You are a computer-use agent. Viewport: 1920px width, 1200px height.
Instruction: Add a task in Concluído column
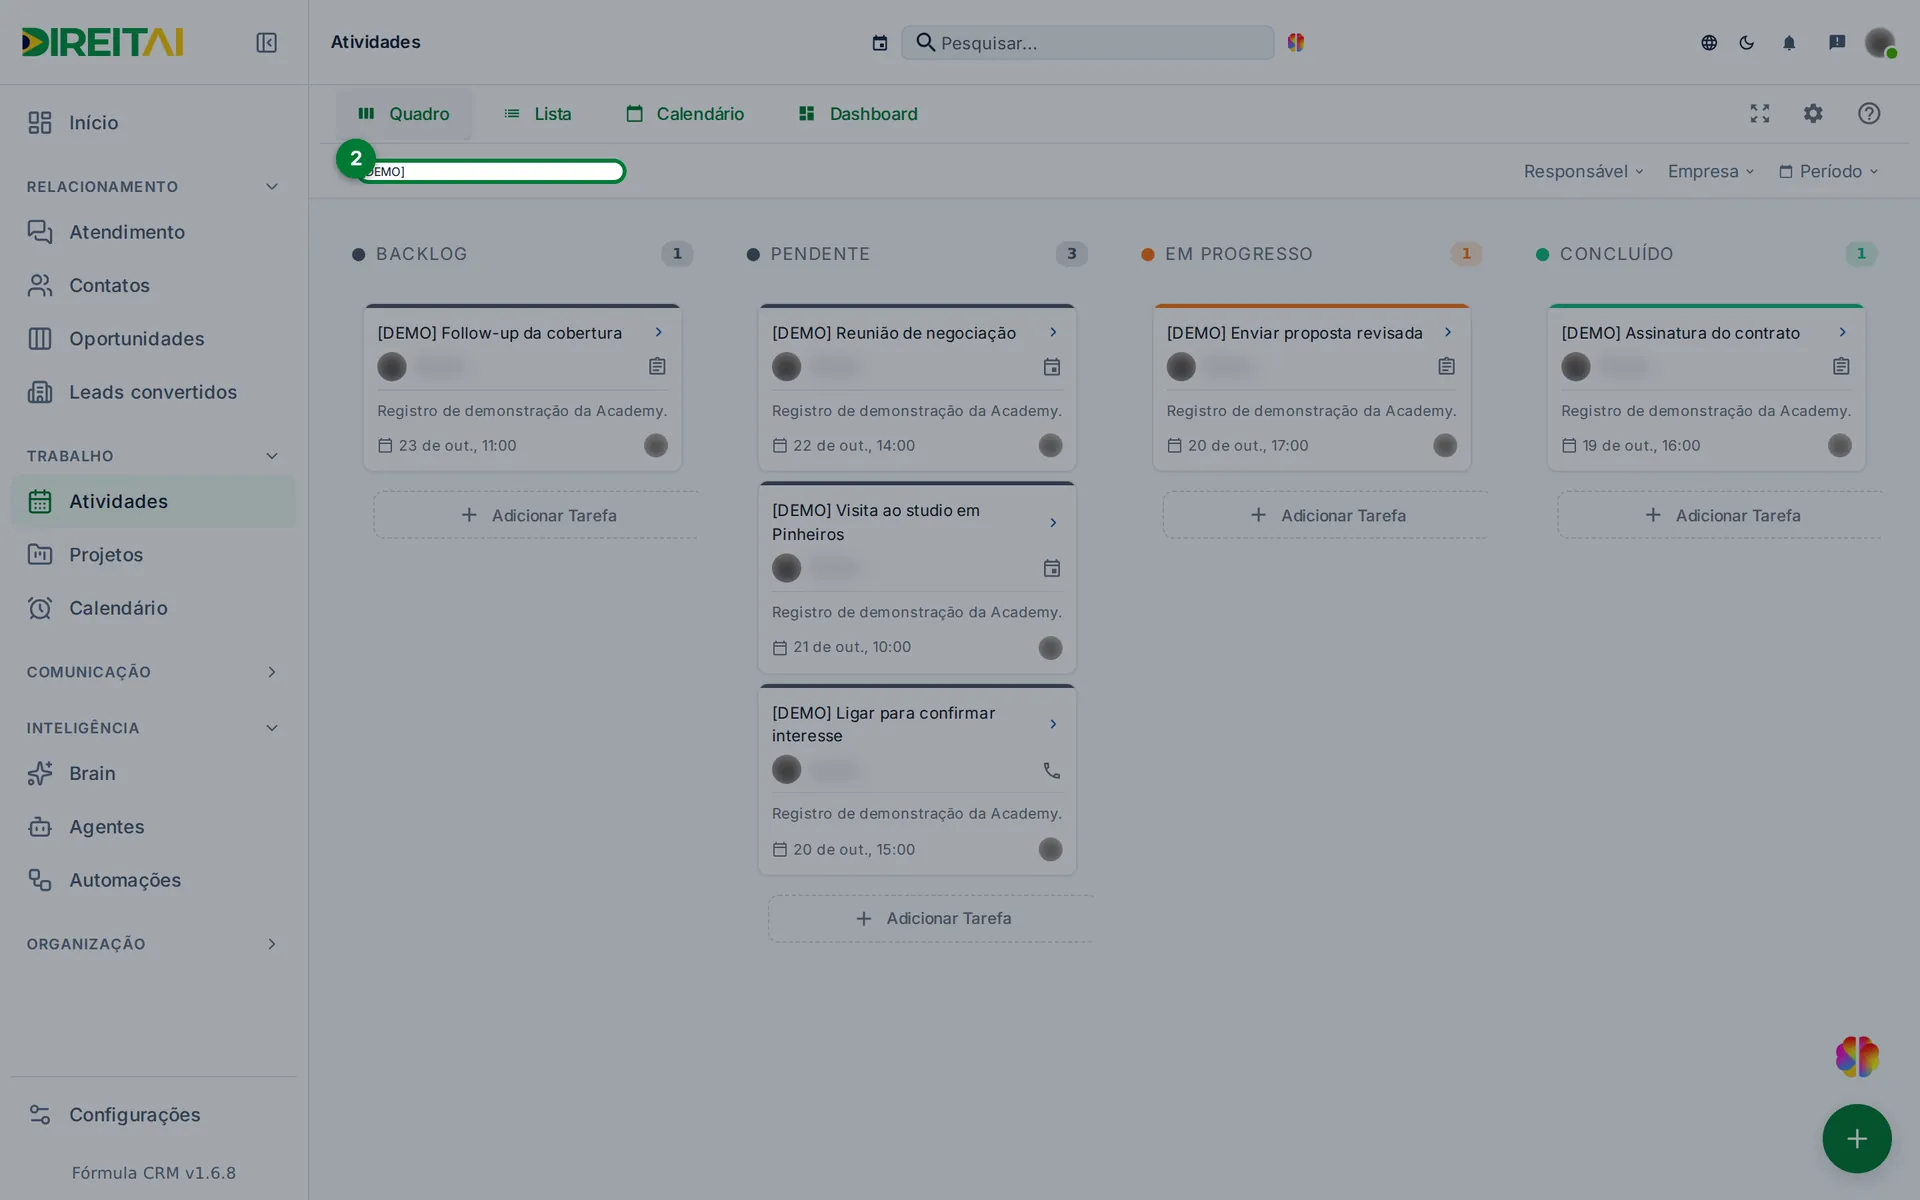[1720, 515]
